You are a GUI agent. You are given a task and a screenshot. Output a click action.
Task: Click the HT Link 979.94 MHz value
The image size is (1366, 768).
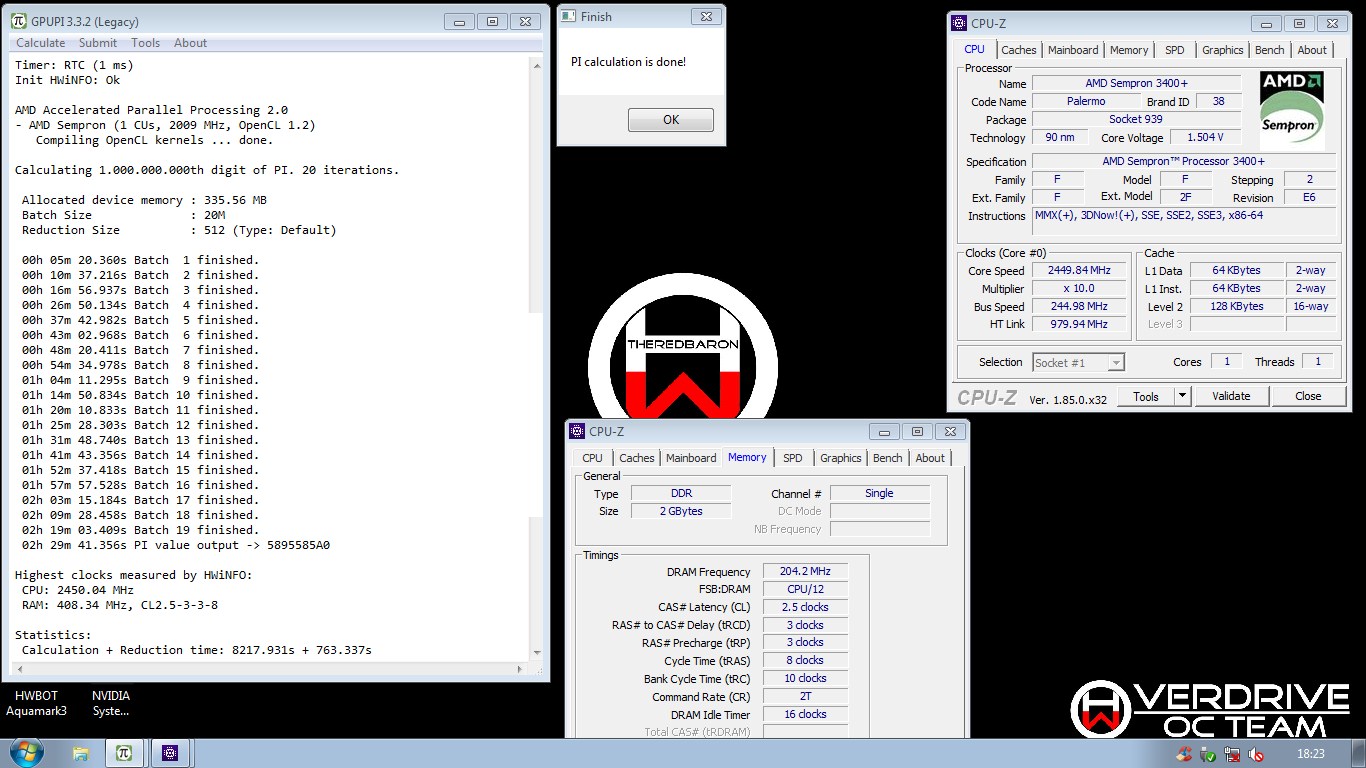coord(1079,325)
